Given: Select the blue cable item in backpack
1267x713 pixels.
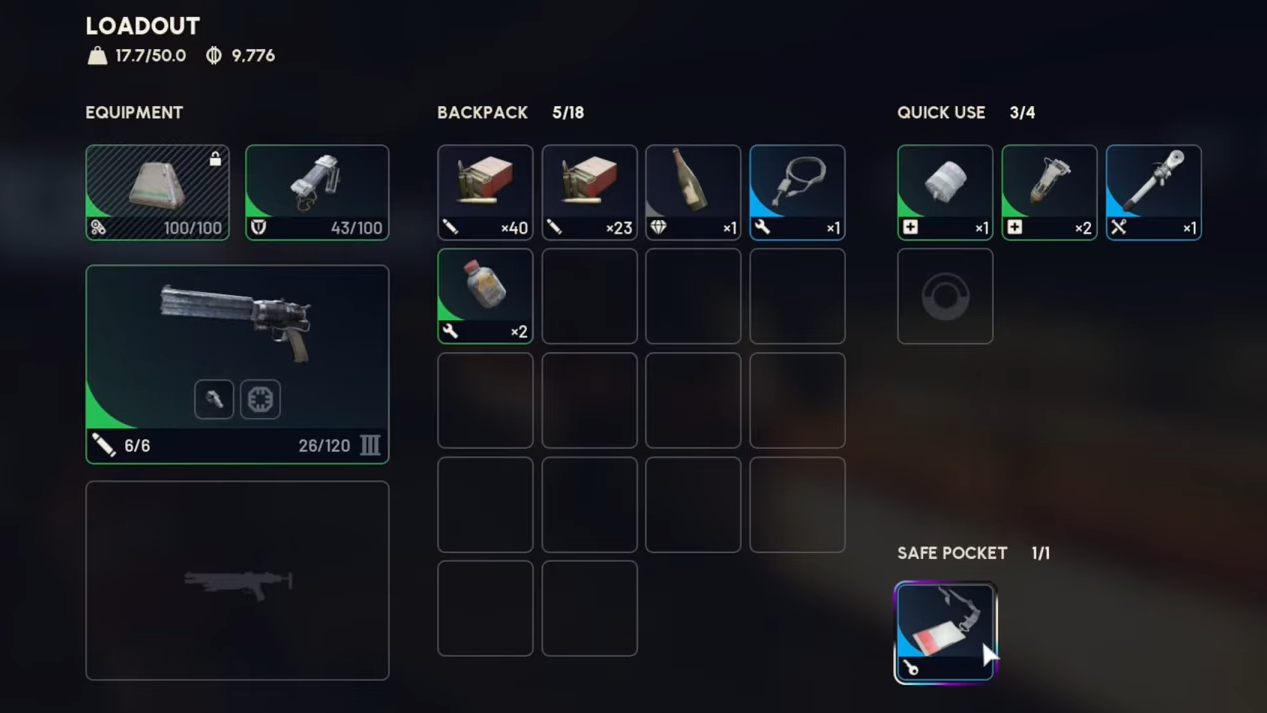Looking at the screenshot, I should [797, 192].
